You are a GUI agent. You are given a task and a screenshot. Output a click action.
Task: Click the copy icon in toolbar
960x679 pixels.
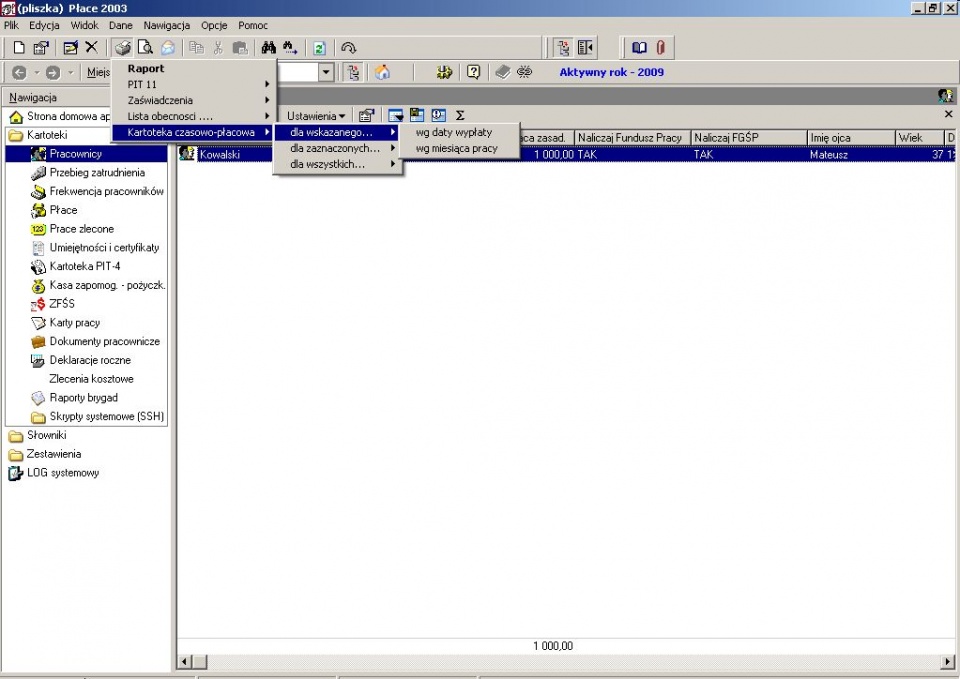[x=197, y=48]
